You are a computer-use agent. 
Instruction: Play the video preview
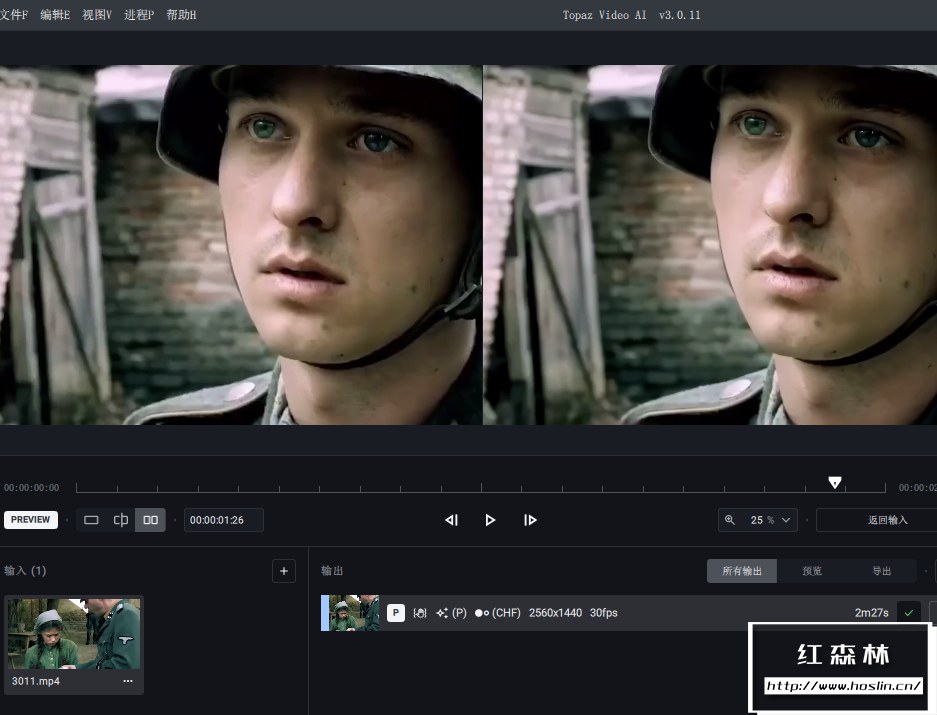click(x=490, y=520)
